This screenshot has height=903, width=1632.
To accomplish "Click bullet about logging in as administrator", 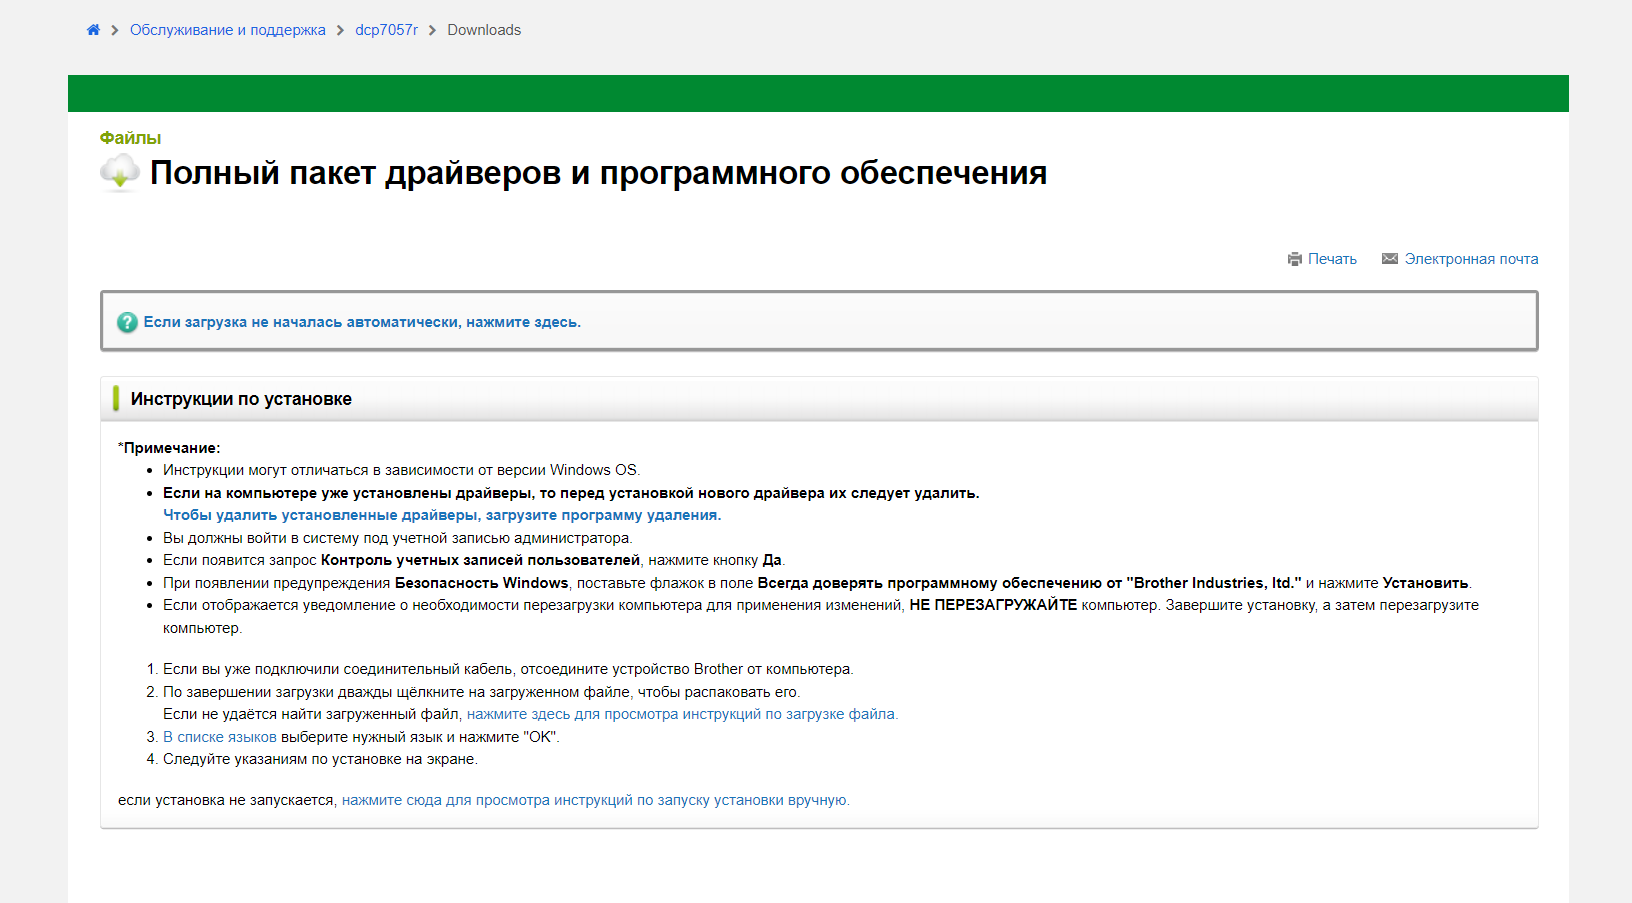I will pyautogui.click(x=397, y=538).
